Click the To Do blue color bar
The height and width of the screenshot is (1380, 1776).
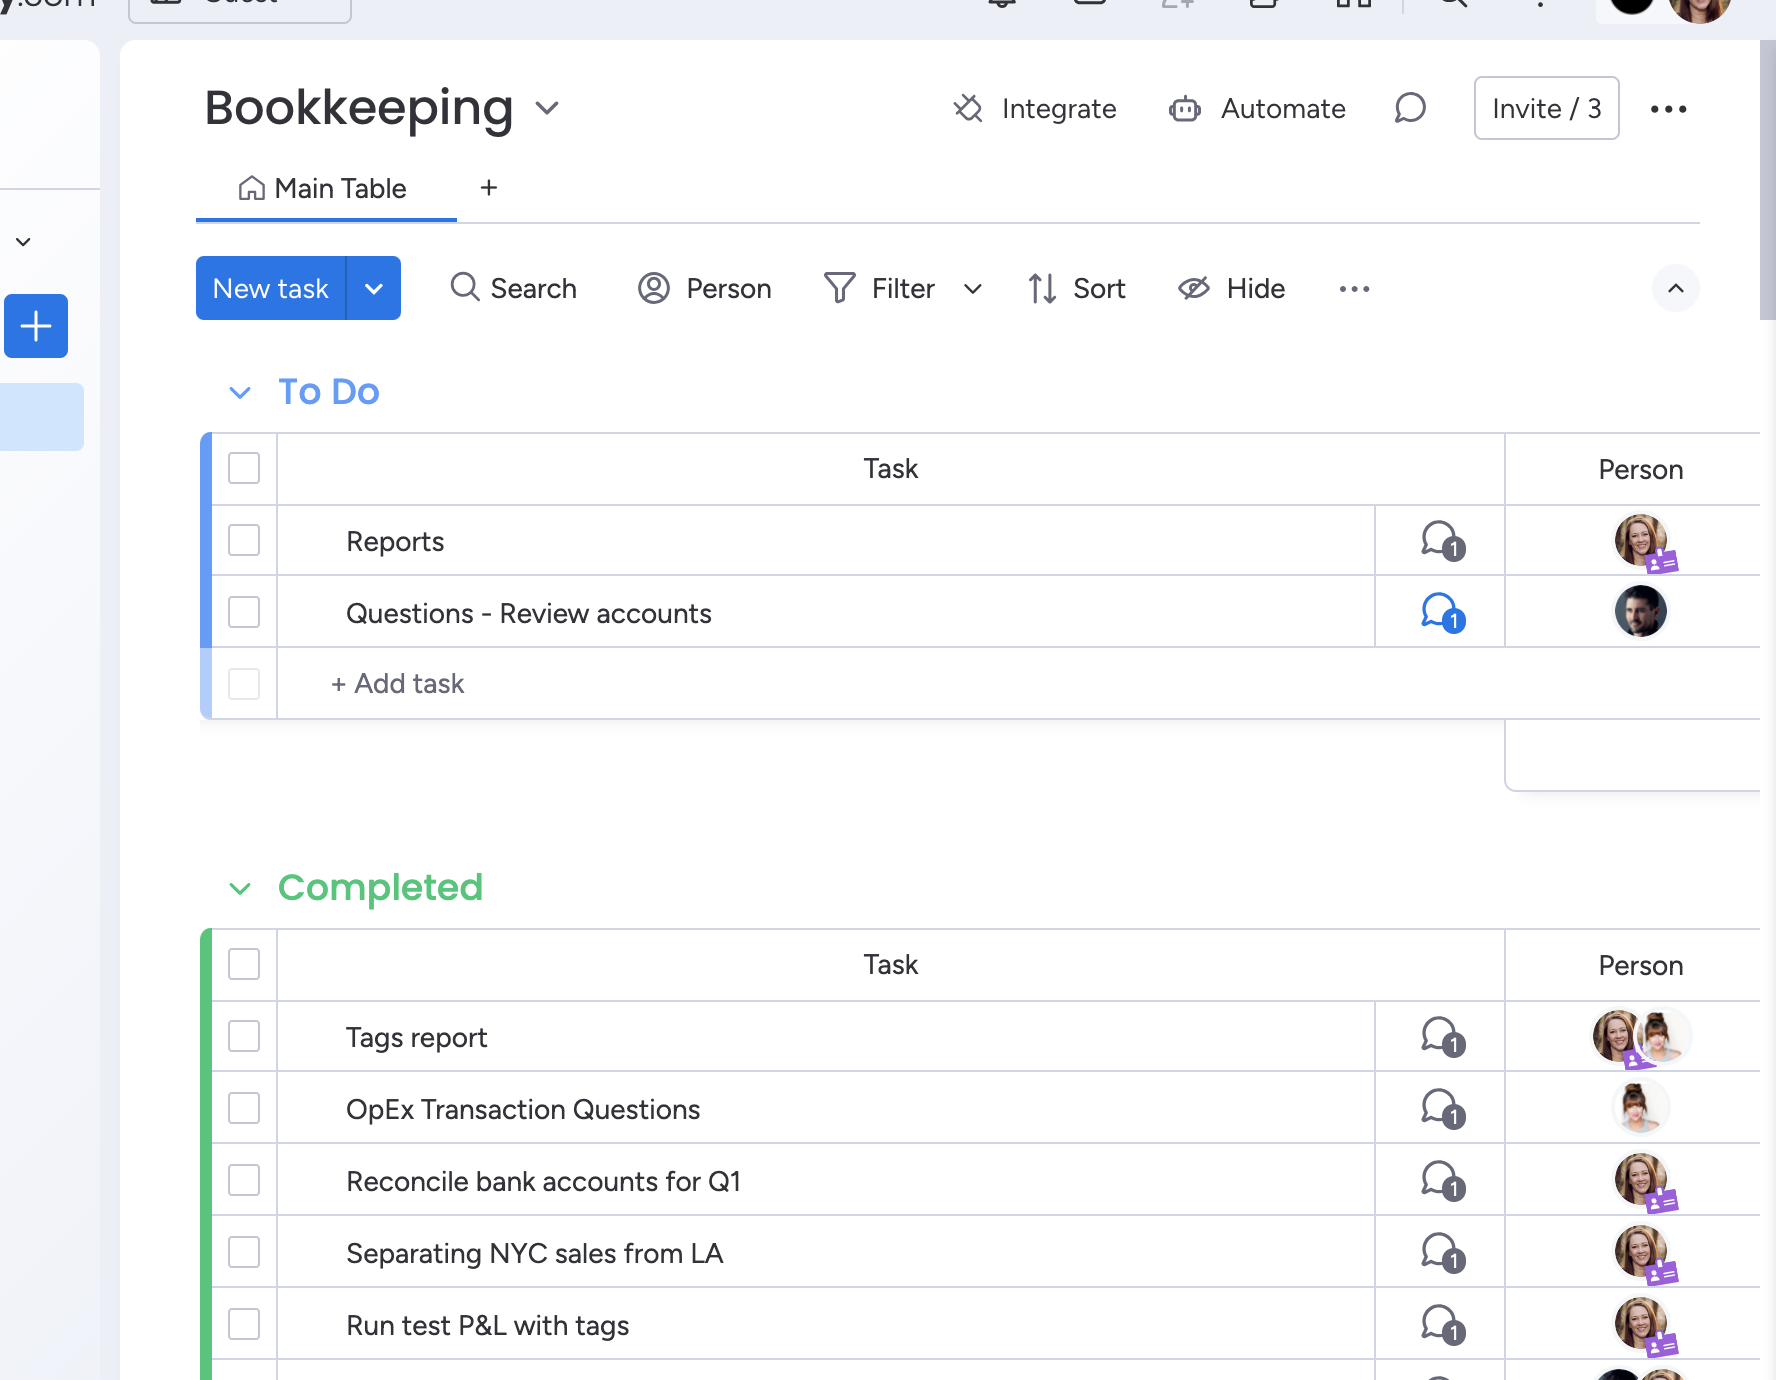tap(206, 575)
